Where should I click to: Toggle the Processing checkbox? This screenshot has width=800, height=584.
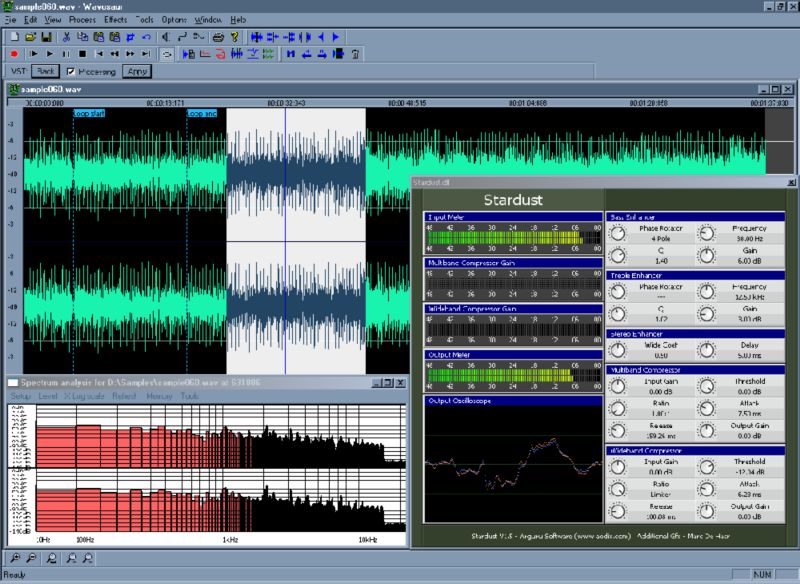click(x=70, y=72)
